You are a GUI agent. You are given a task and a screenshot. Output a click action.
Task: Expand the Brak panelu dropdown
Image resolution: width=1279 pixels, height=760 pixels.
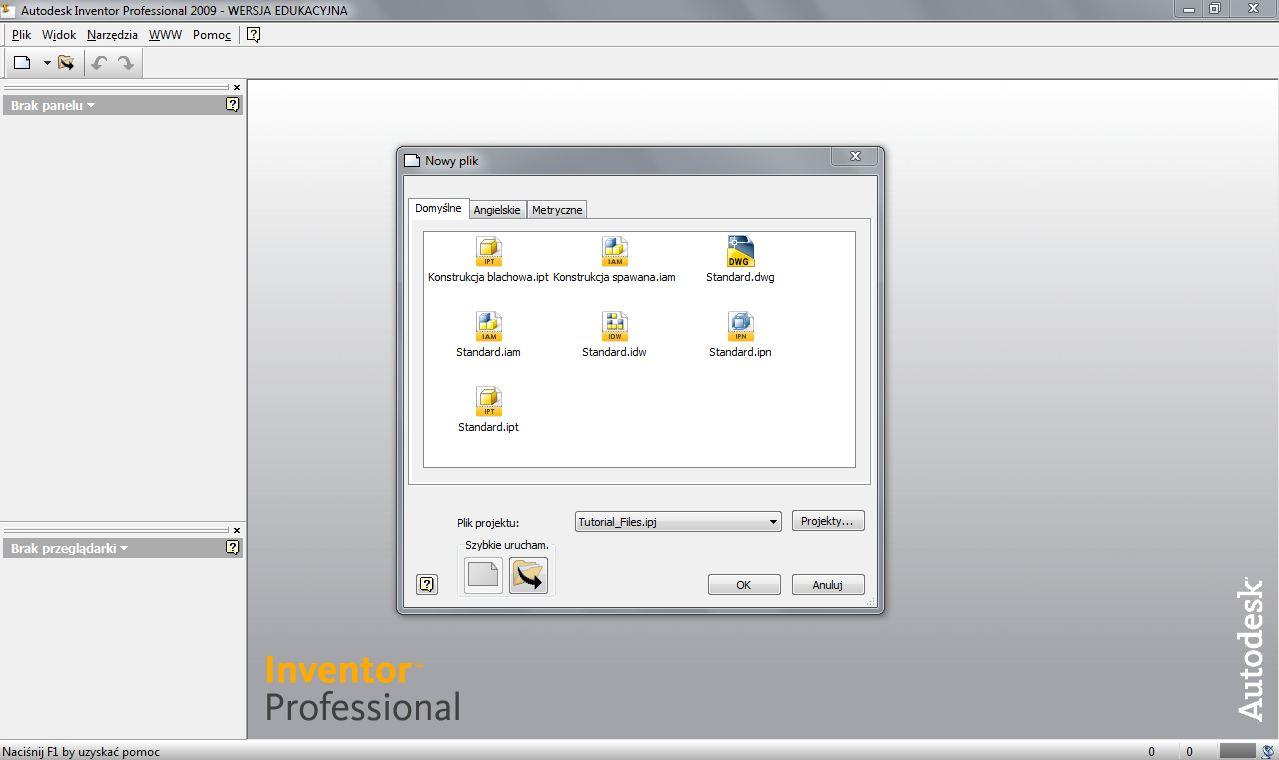tap(91, 105)
